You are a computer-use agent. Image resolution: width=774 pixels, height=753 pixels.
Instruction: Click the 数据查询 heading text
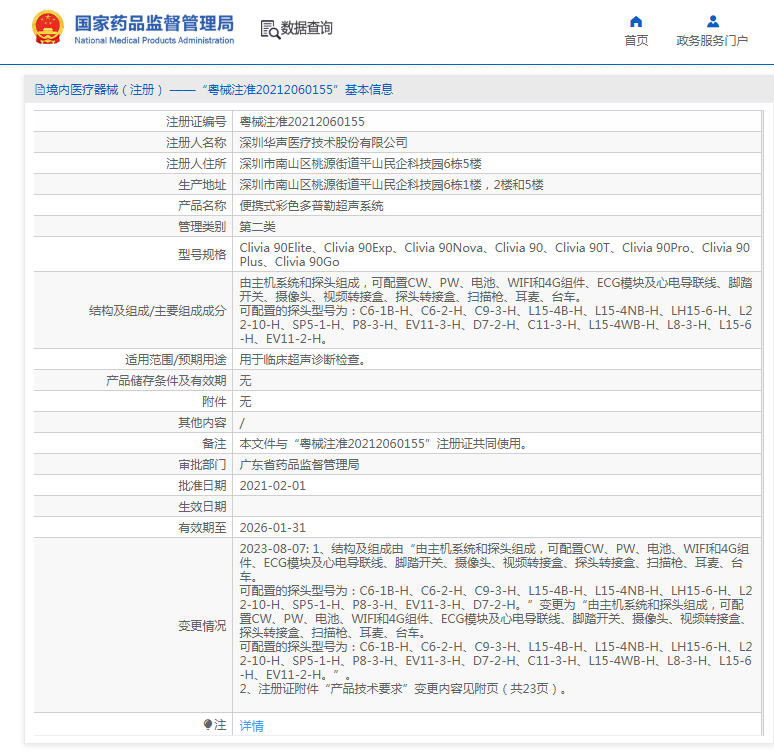tap(307, 28)
